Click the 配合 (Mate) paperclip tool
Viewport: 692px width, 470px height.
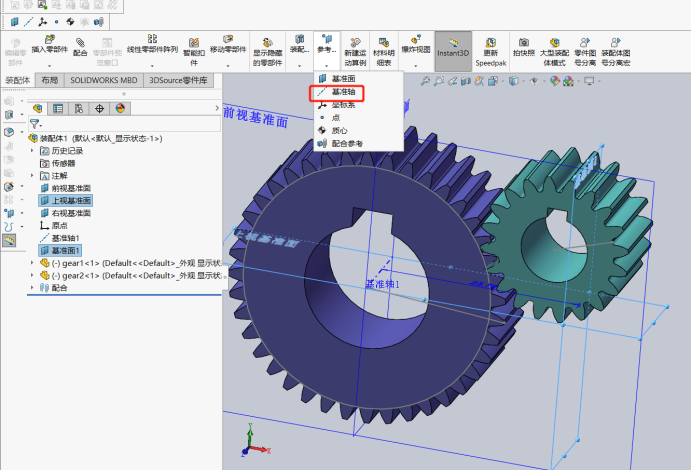[x=80, y=47]
